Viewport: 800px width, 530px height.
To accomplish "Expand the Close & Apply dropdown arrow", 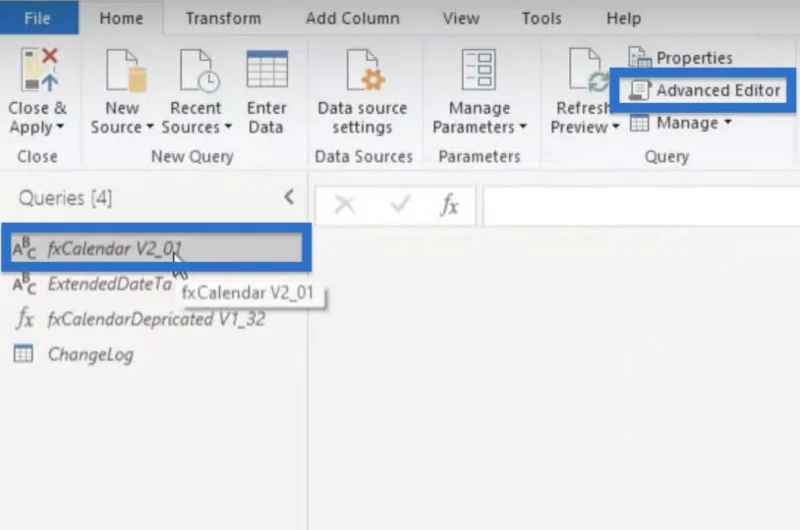I will (60, 126).
